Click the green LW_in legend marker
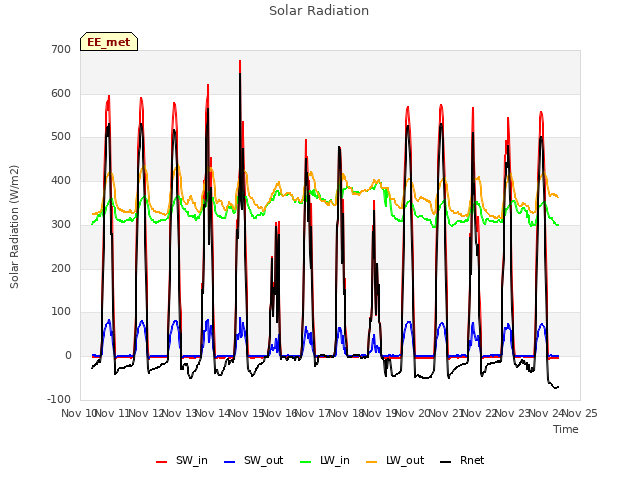Image resolution: width=640 pixels, height=480 pixels. tap(306, 462)
